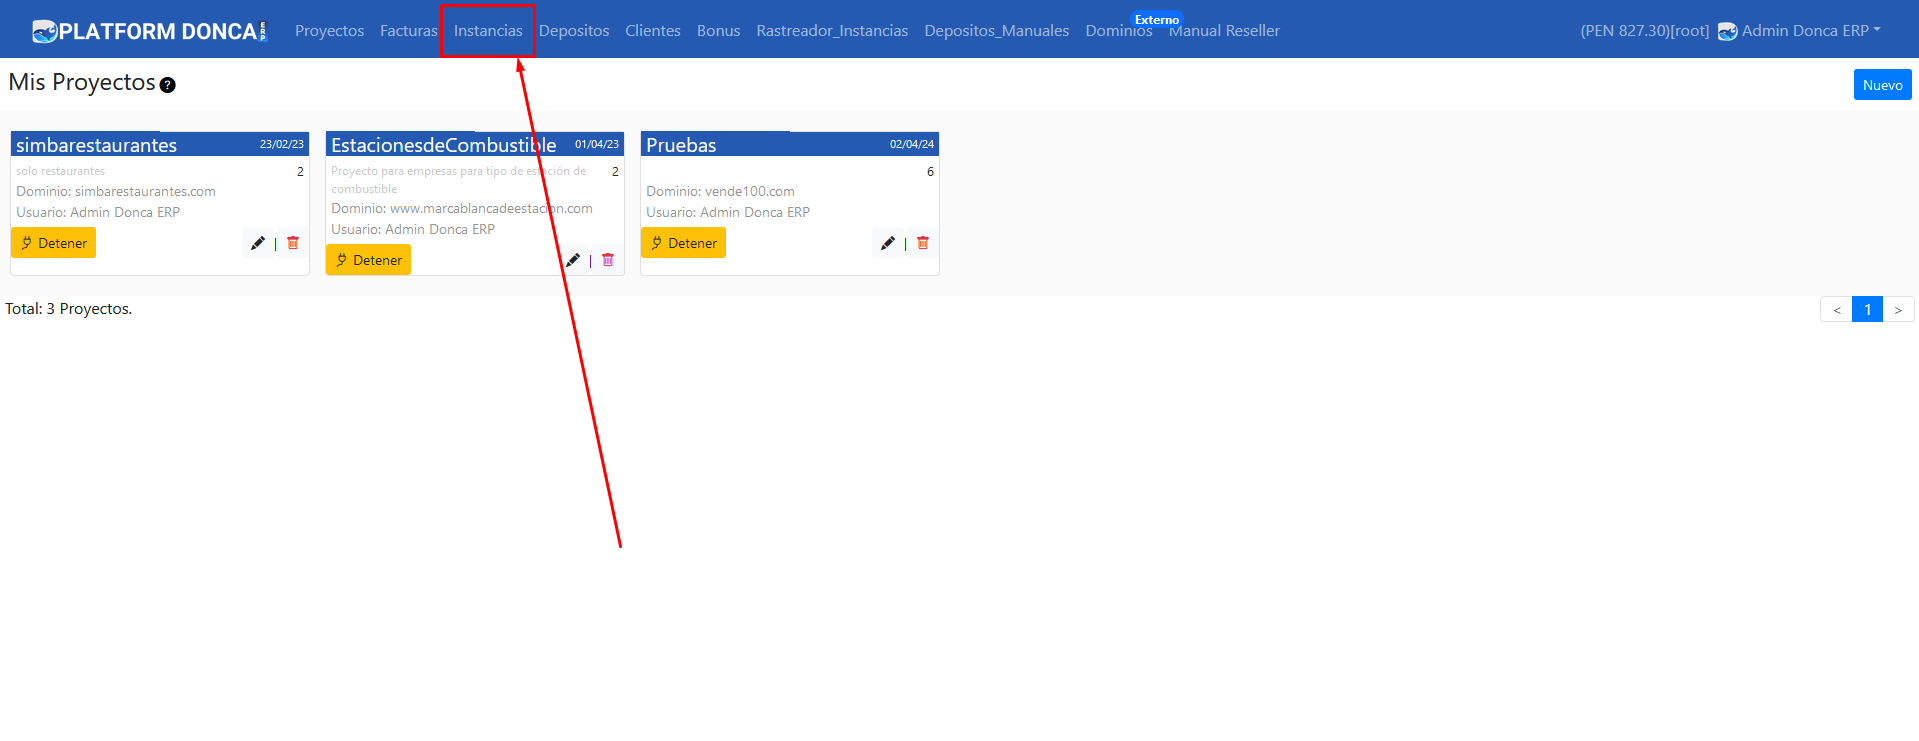Click the trash delete icon on simbarestaurantes card
Image resolution: width=1919 pixels, height=741 pixels.
coord(293,243)
